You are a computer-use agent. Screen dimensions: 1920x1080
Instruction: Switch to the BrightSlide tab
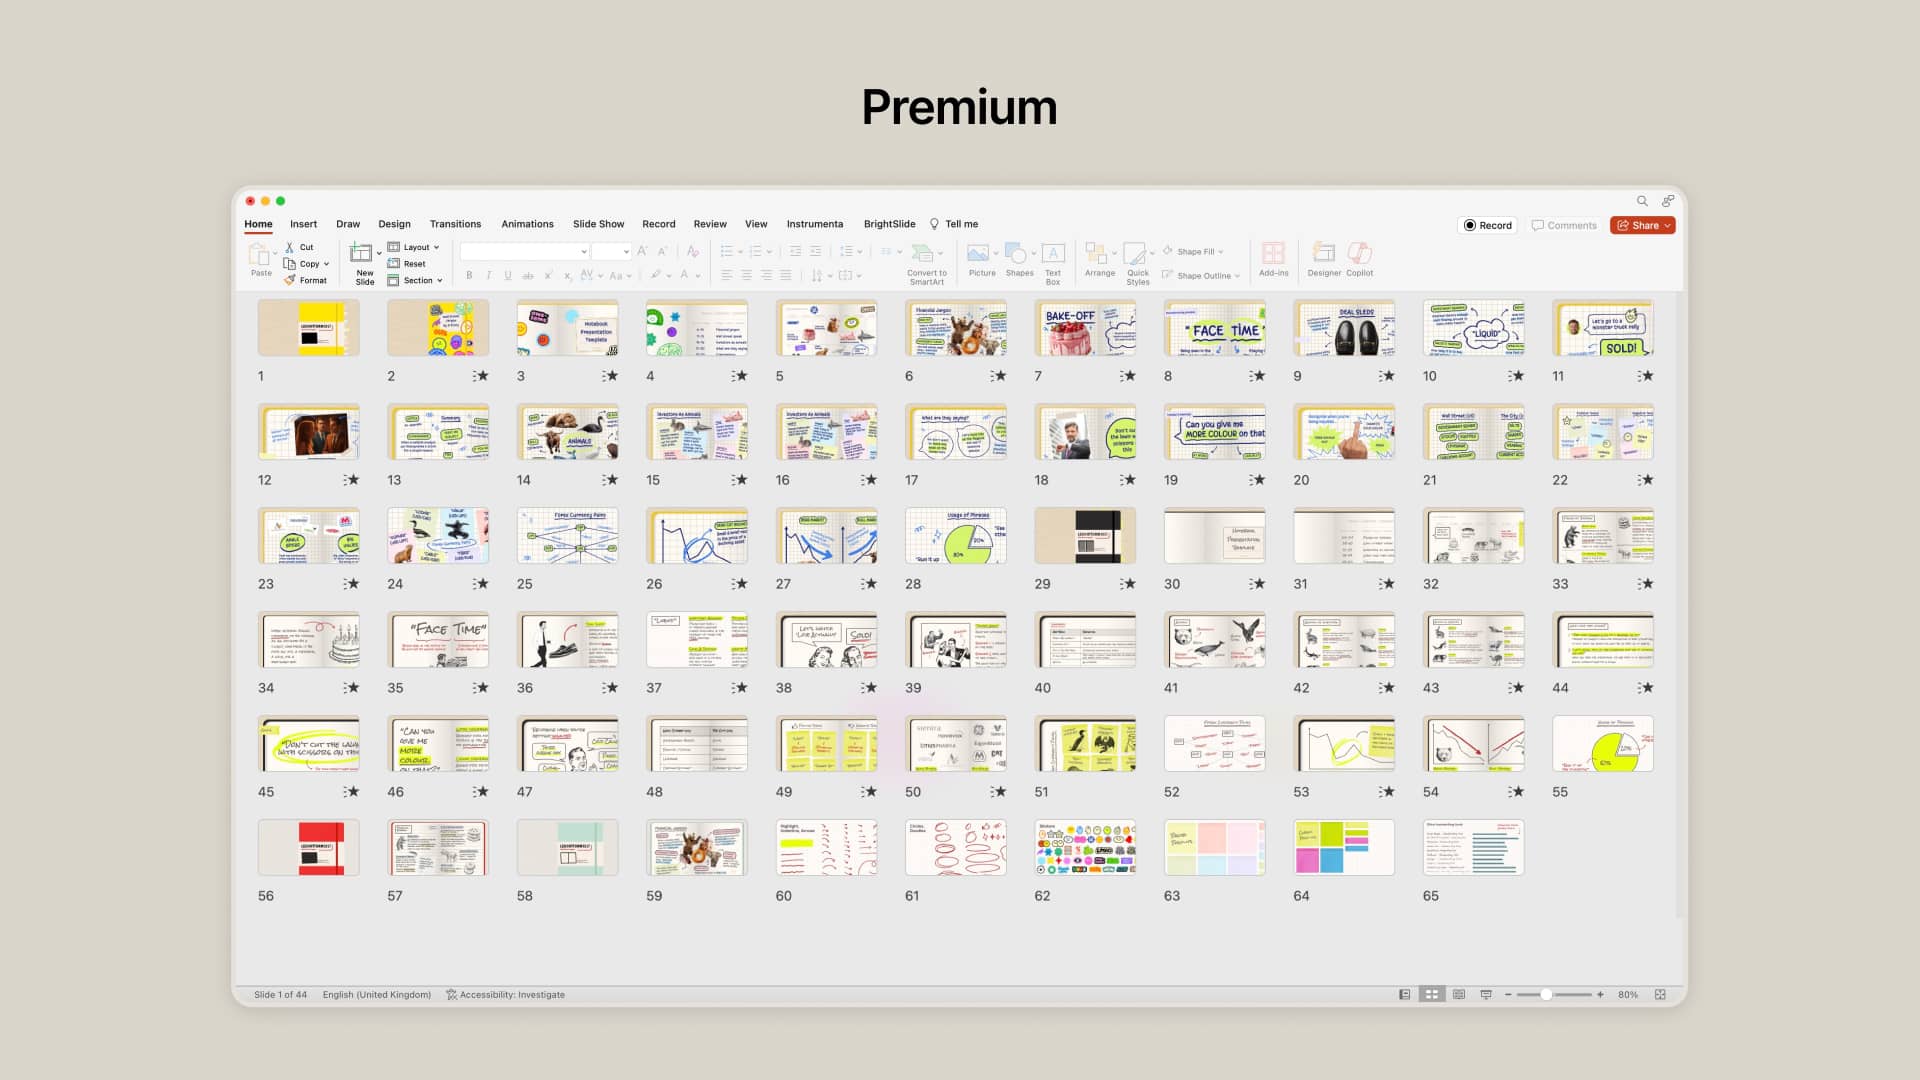(x=889, y=224)
